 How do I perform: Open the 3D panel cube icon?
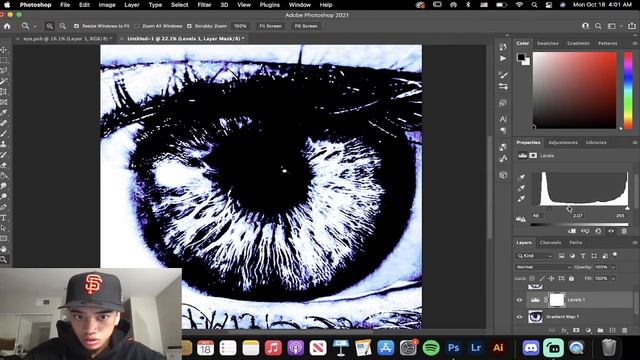coord(503,175)
